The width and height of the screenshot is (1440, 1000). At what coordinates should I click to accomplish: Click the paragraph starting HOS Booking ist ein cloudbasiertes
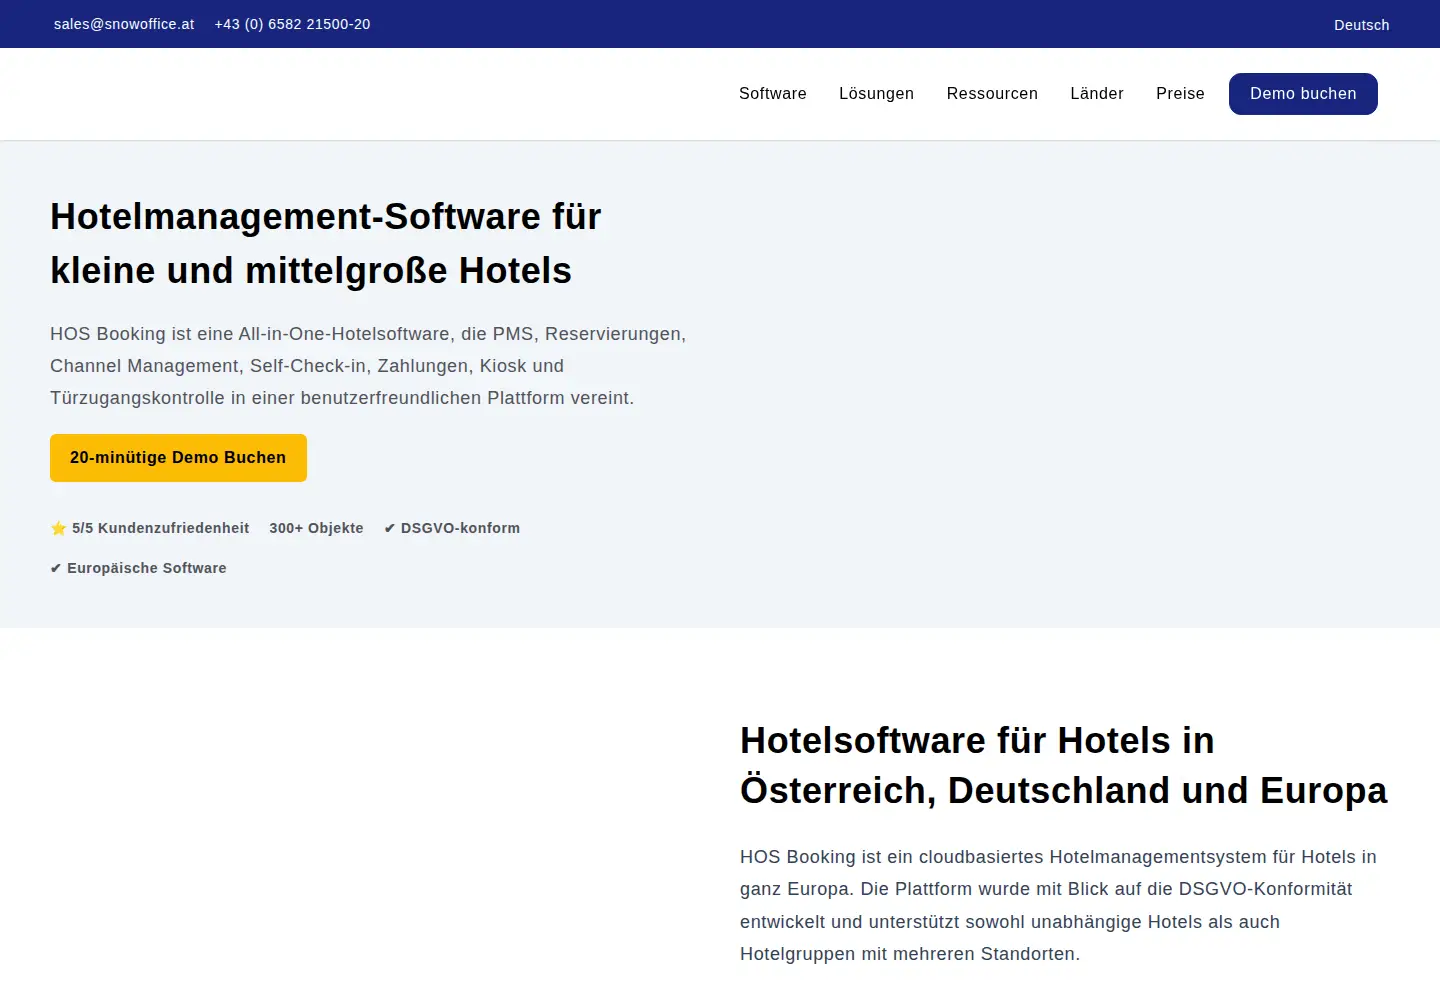pyautogui.click(x=1058, y=905)
